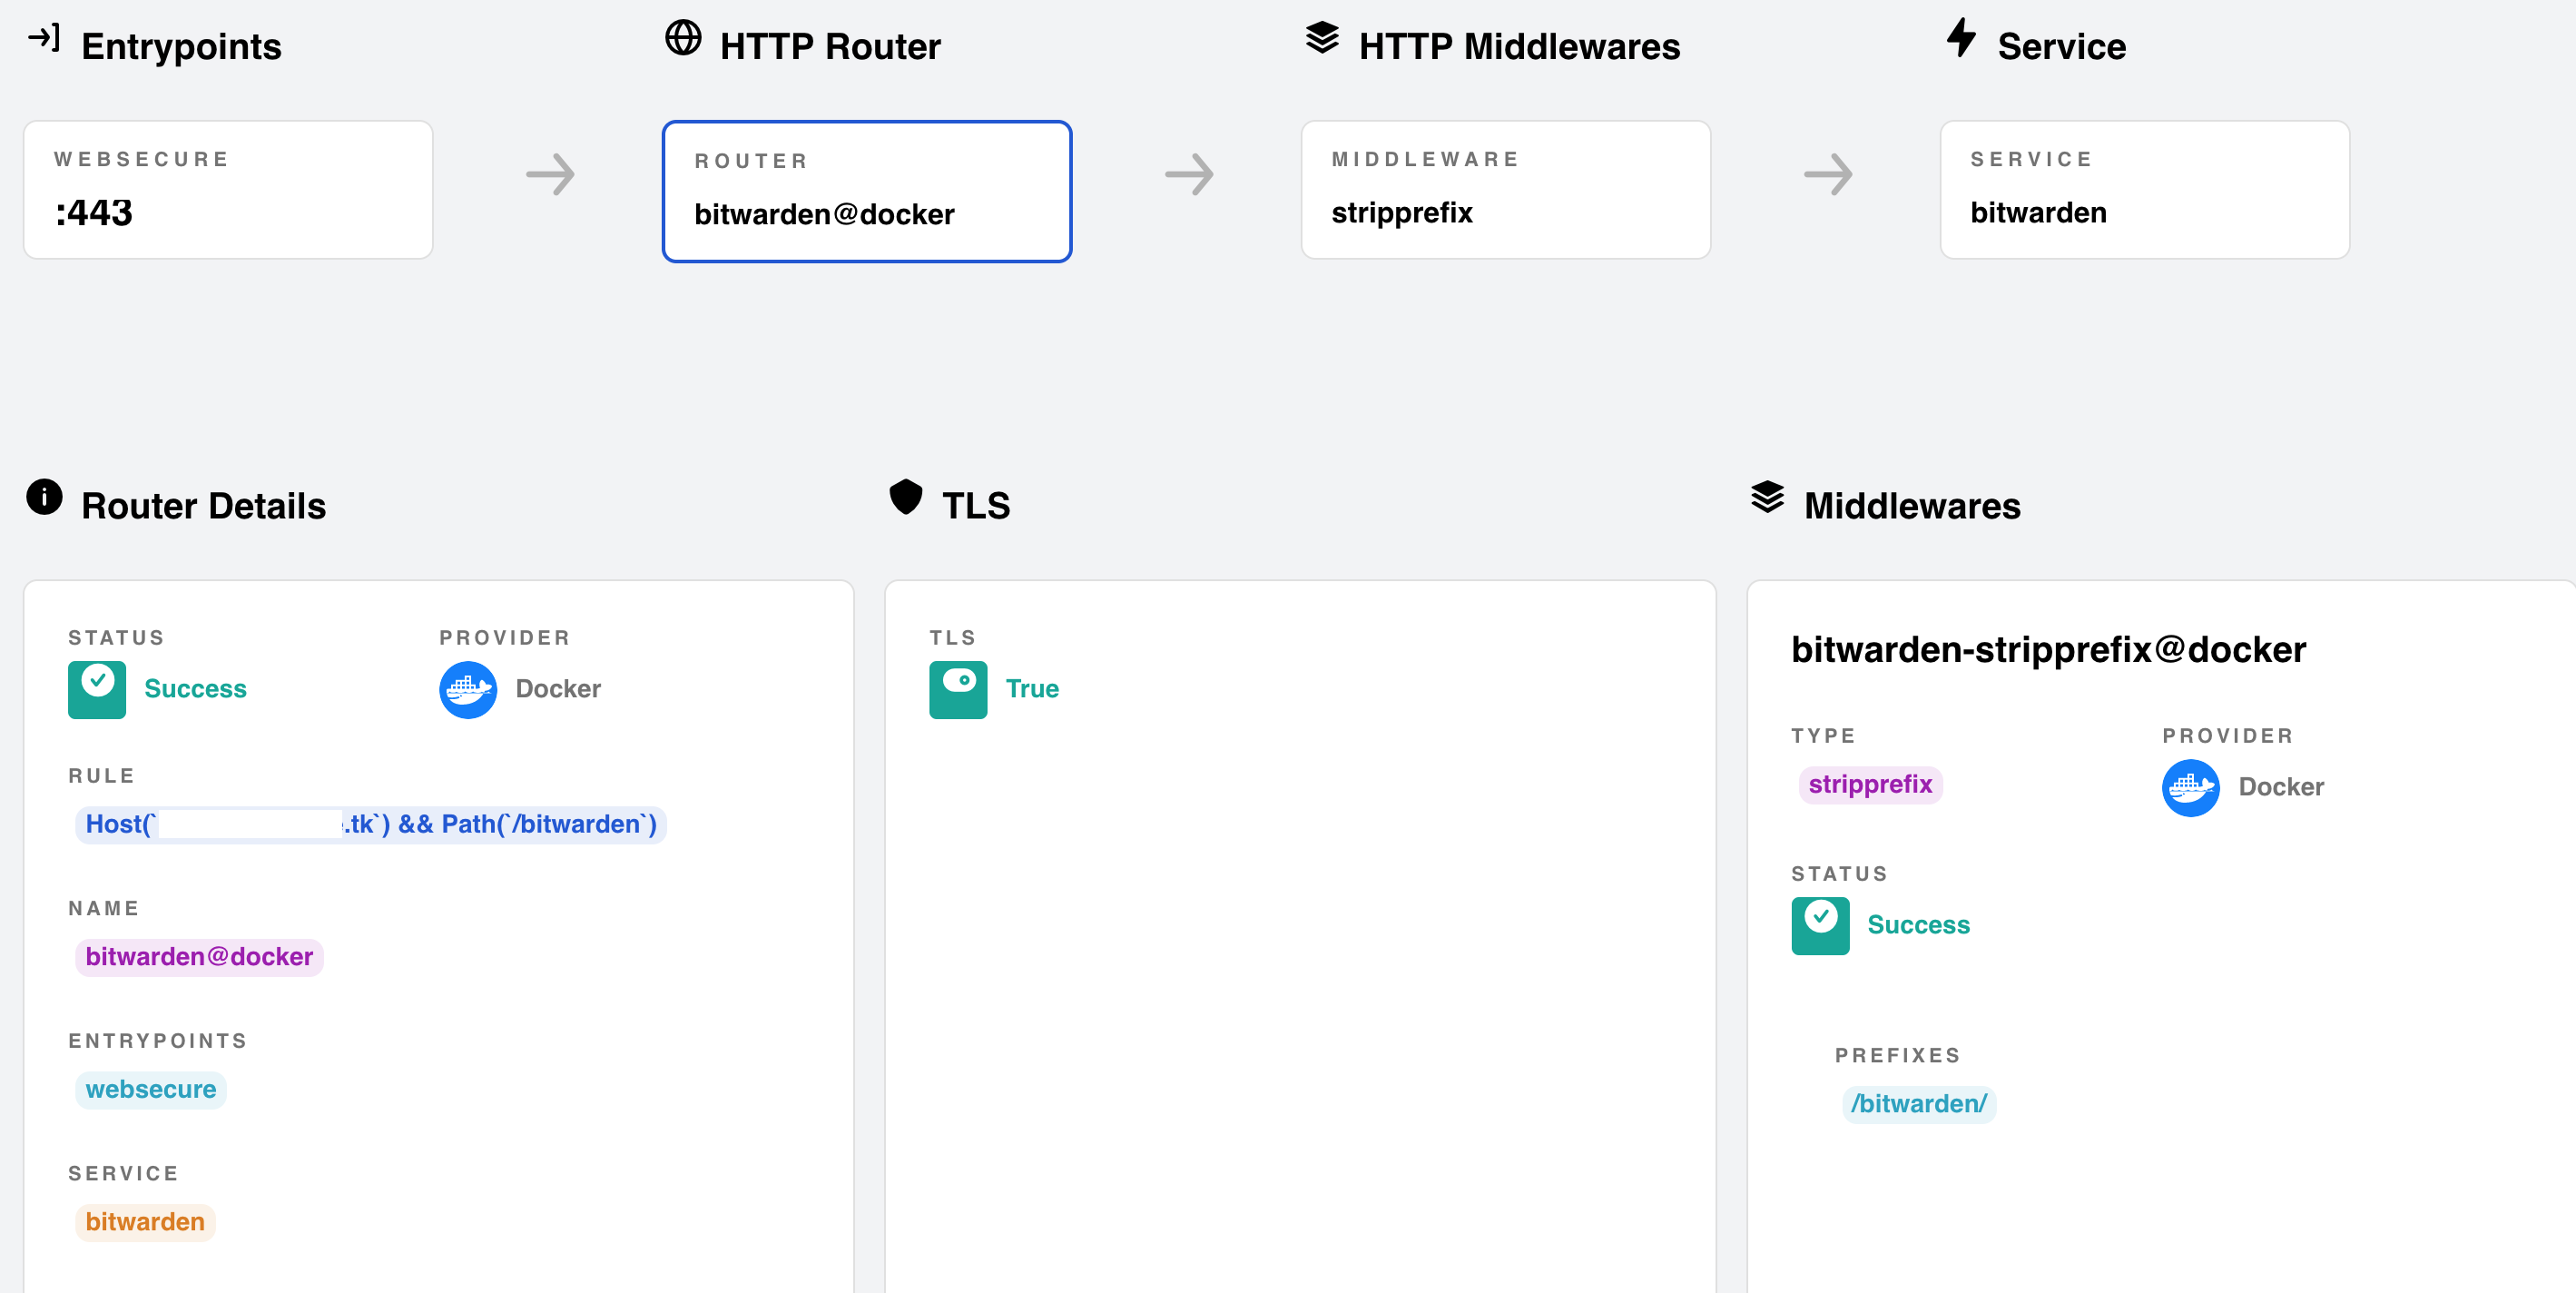Click the middleware Success status check icon
The height and width of the screenshot is (1293, 2576).
pyautogui.click(x=1820, y=926)
